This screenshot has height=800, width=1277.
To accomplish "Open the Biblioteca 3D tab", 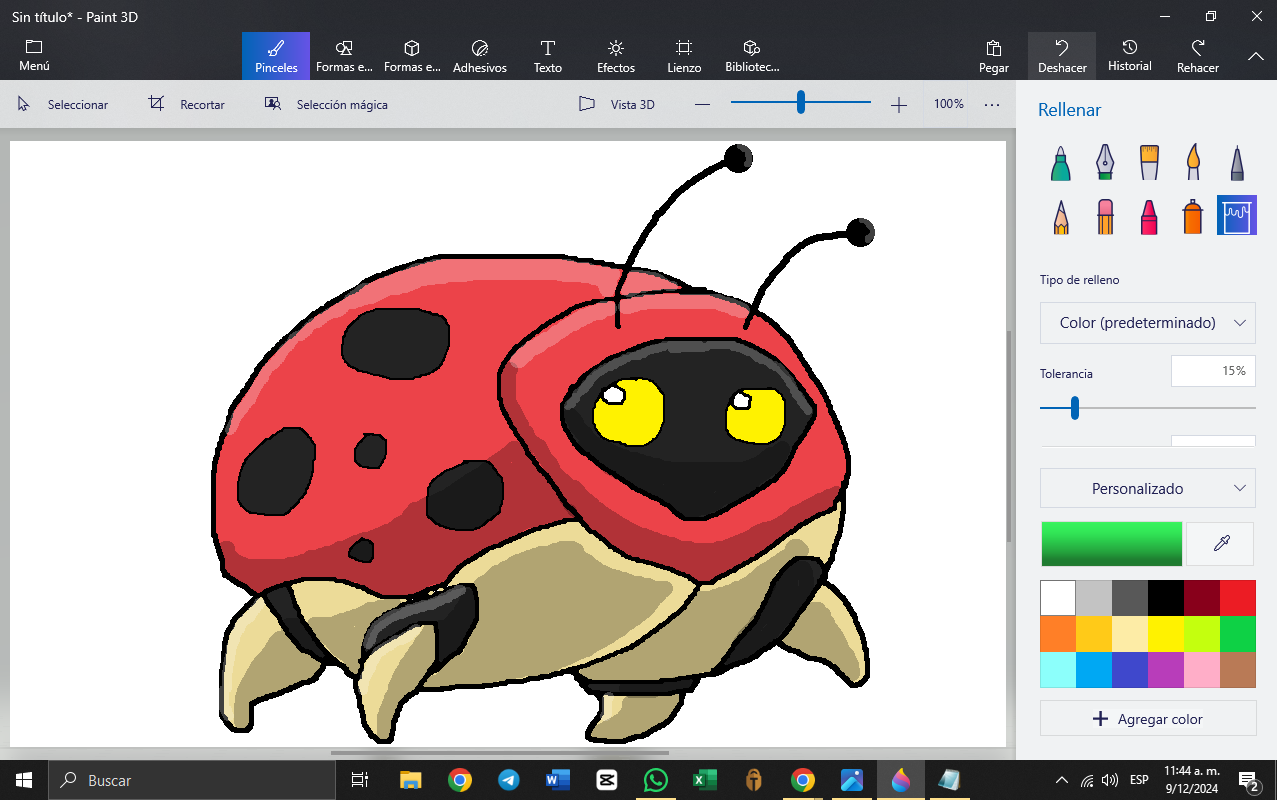I will [x=752, y=56].
